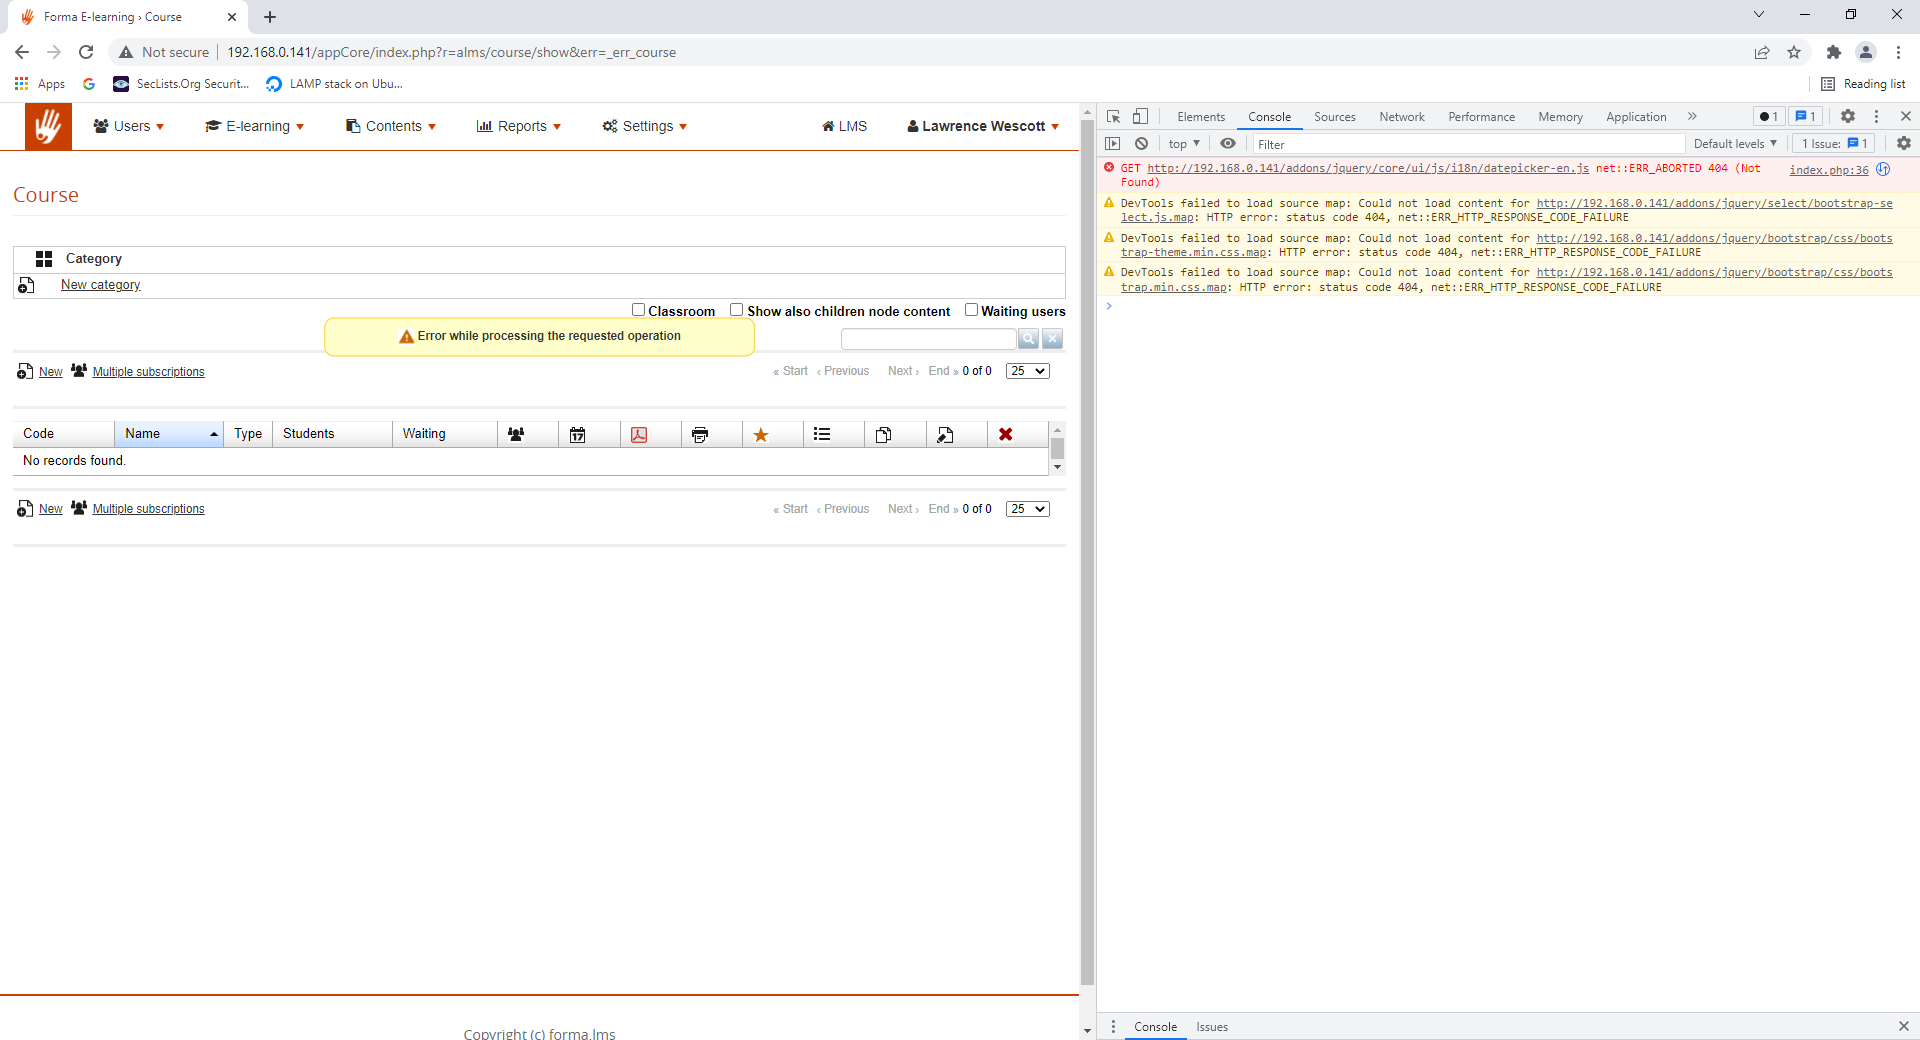The image size is (1920, 1040).
Task: Click the New category link
Action: coord(100,285)
